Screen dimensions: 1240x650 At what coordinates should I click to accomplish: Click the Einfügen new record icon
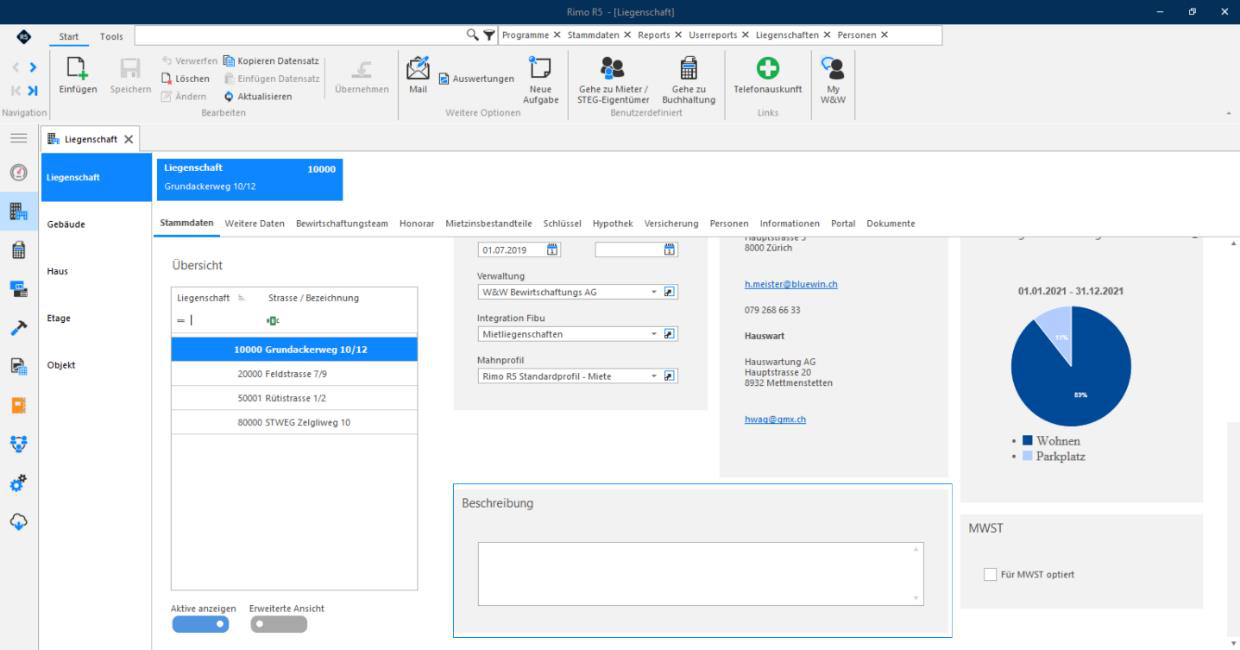78,69
